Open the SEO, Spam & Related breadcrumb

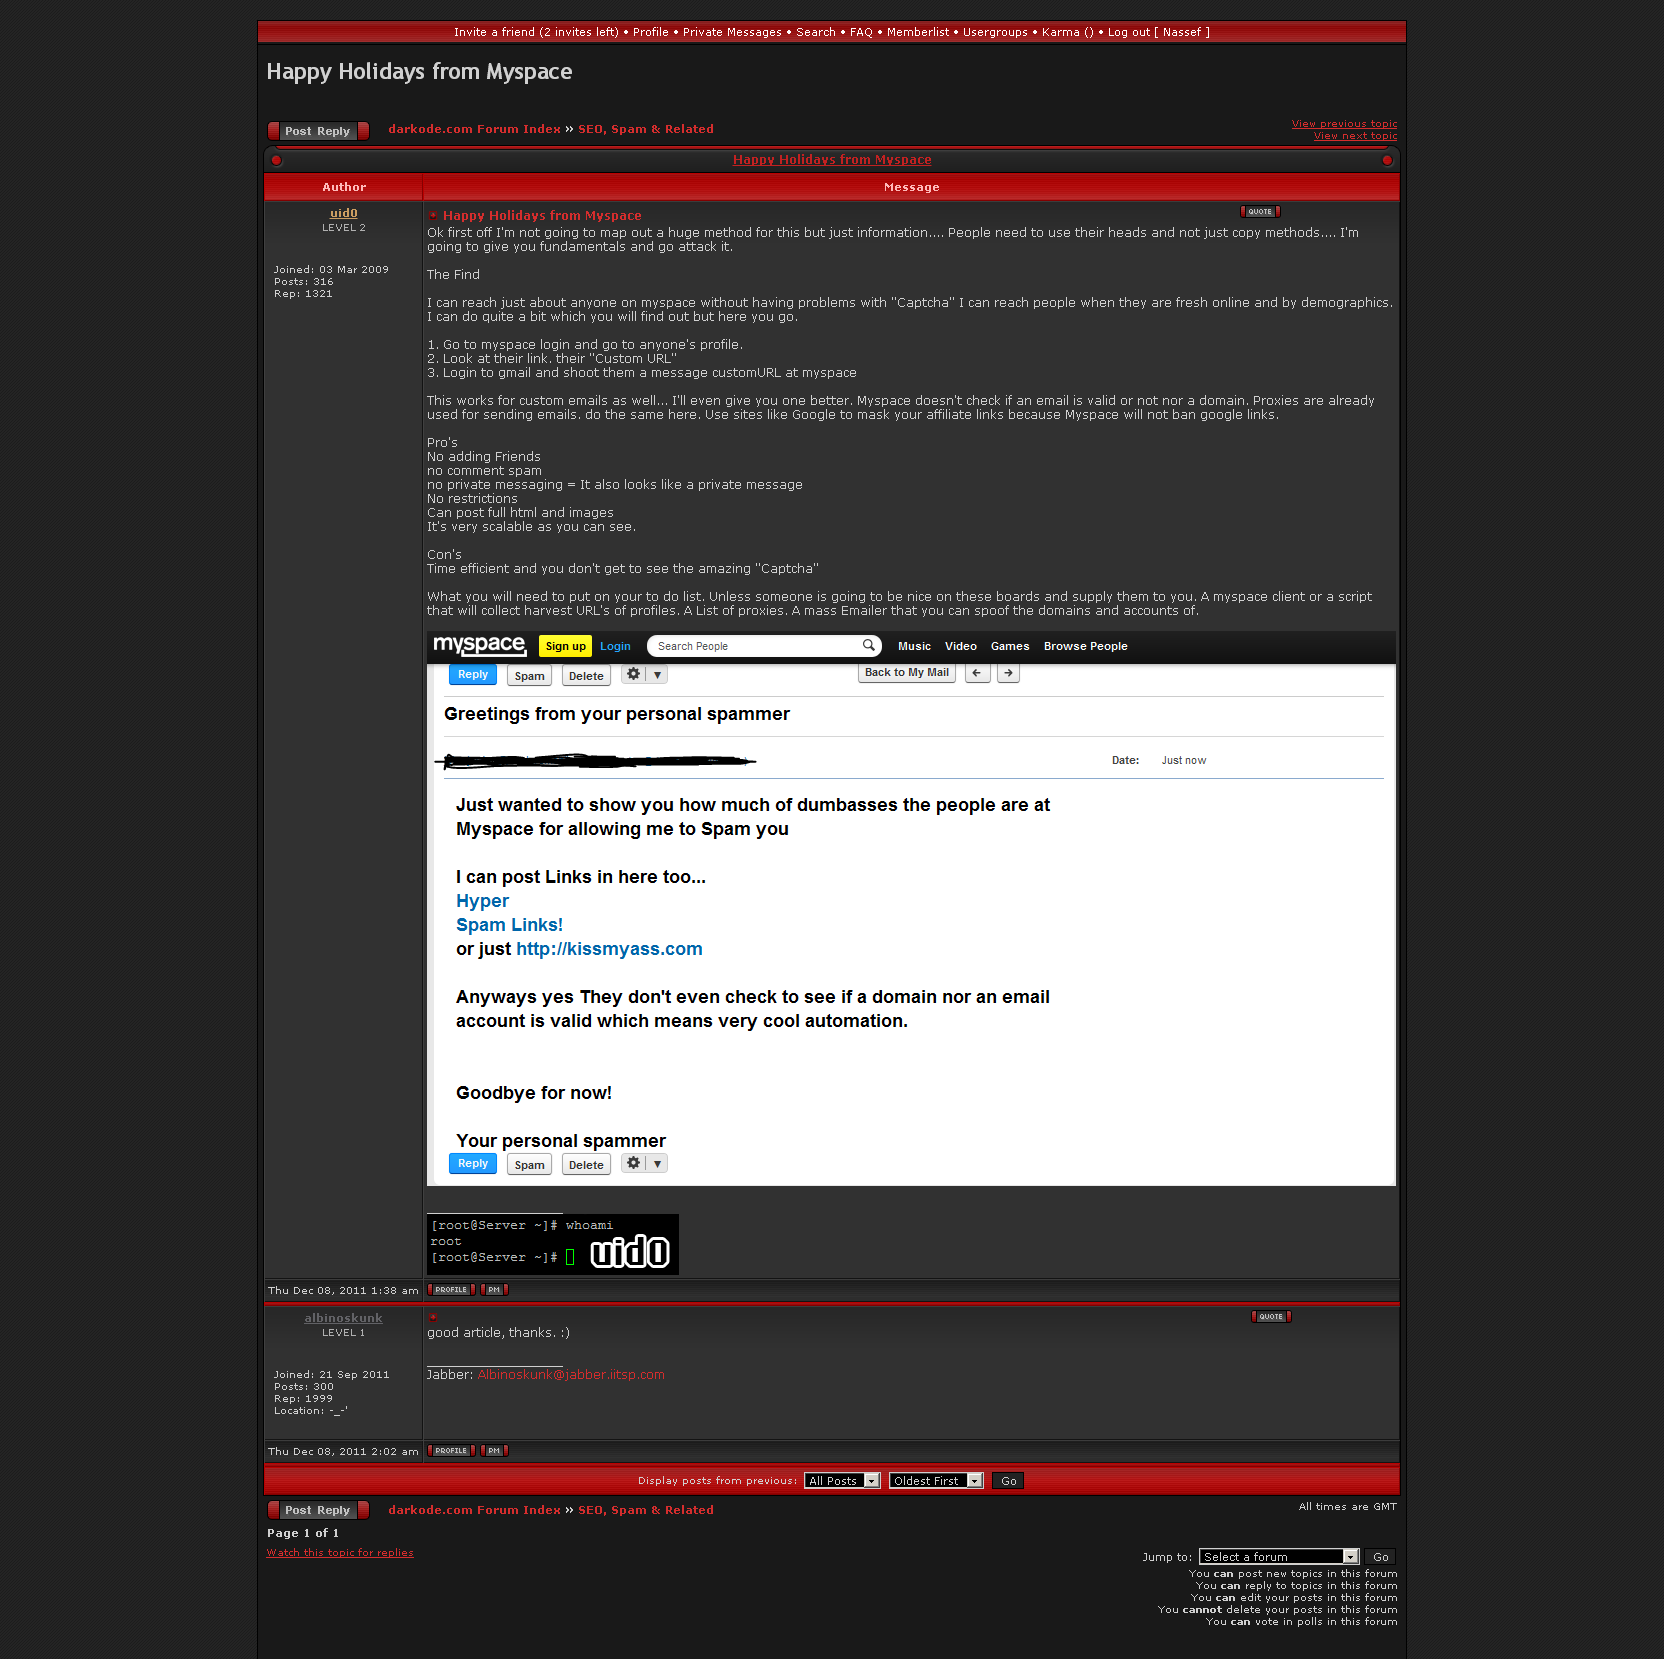(645, 129)
